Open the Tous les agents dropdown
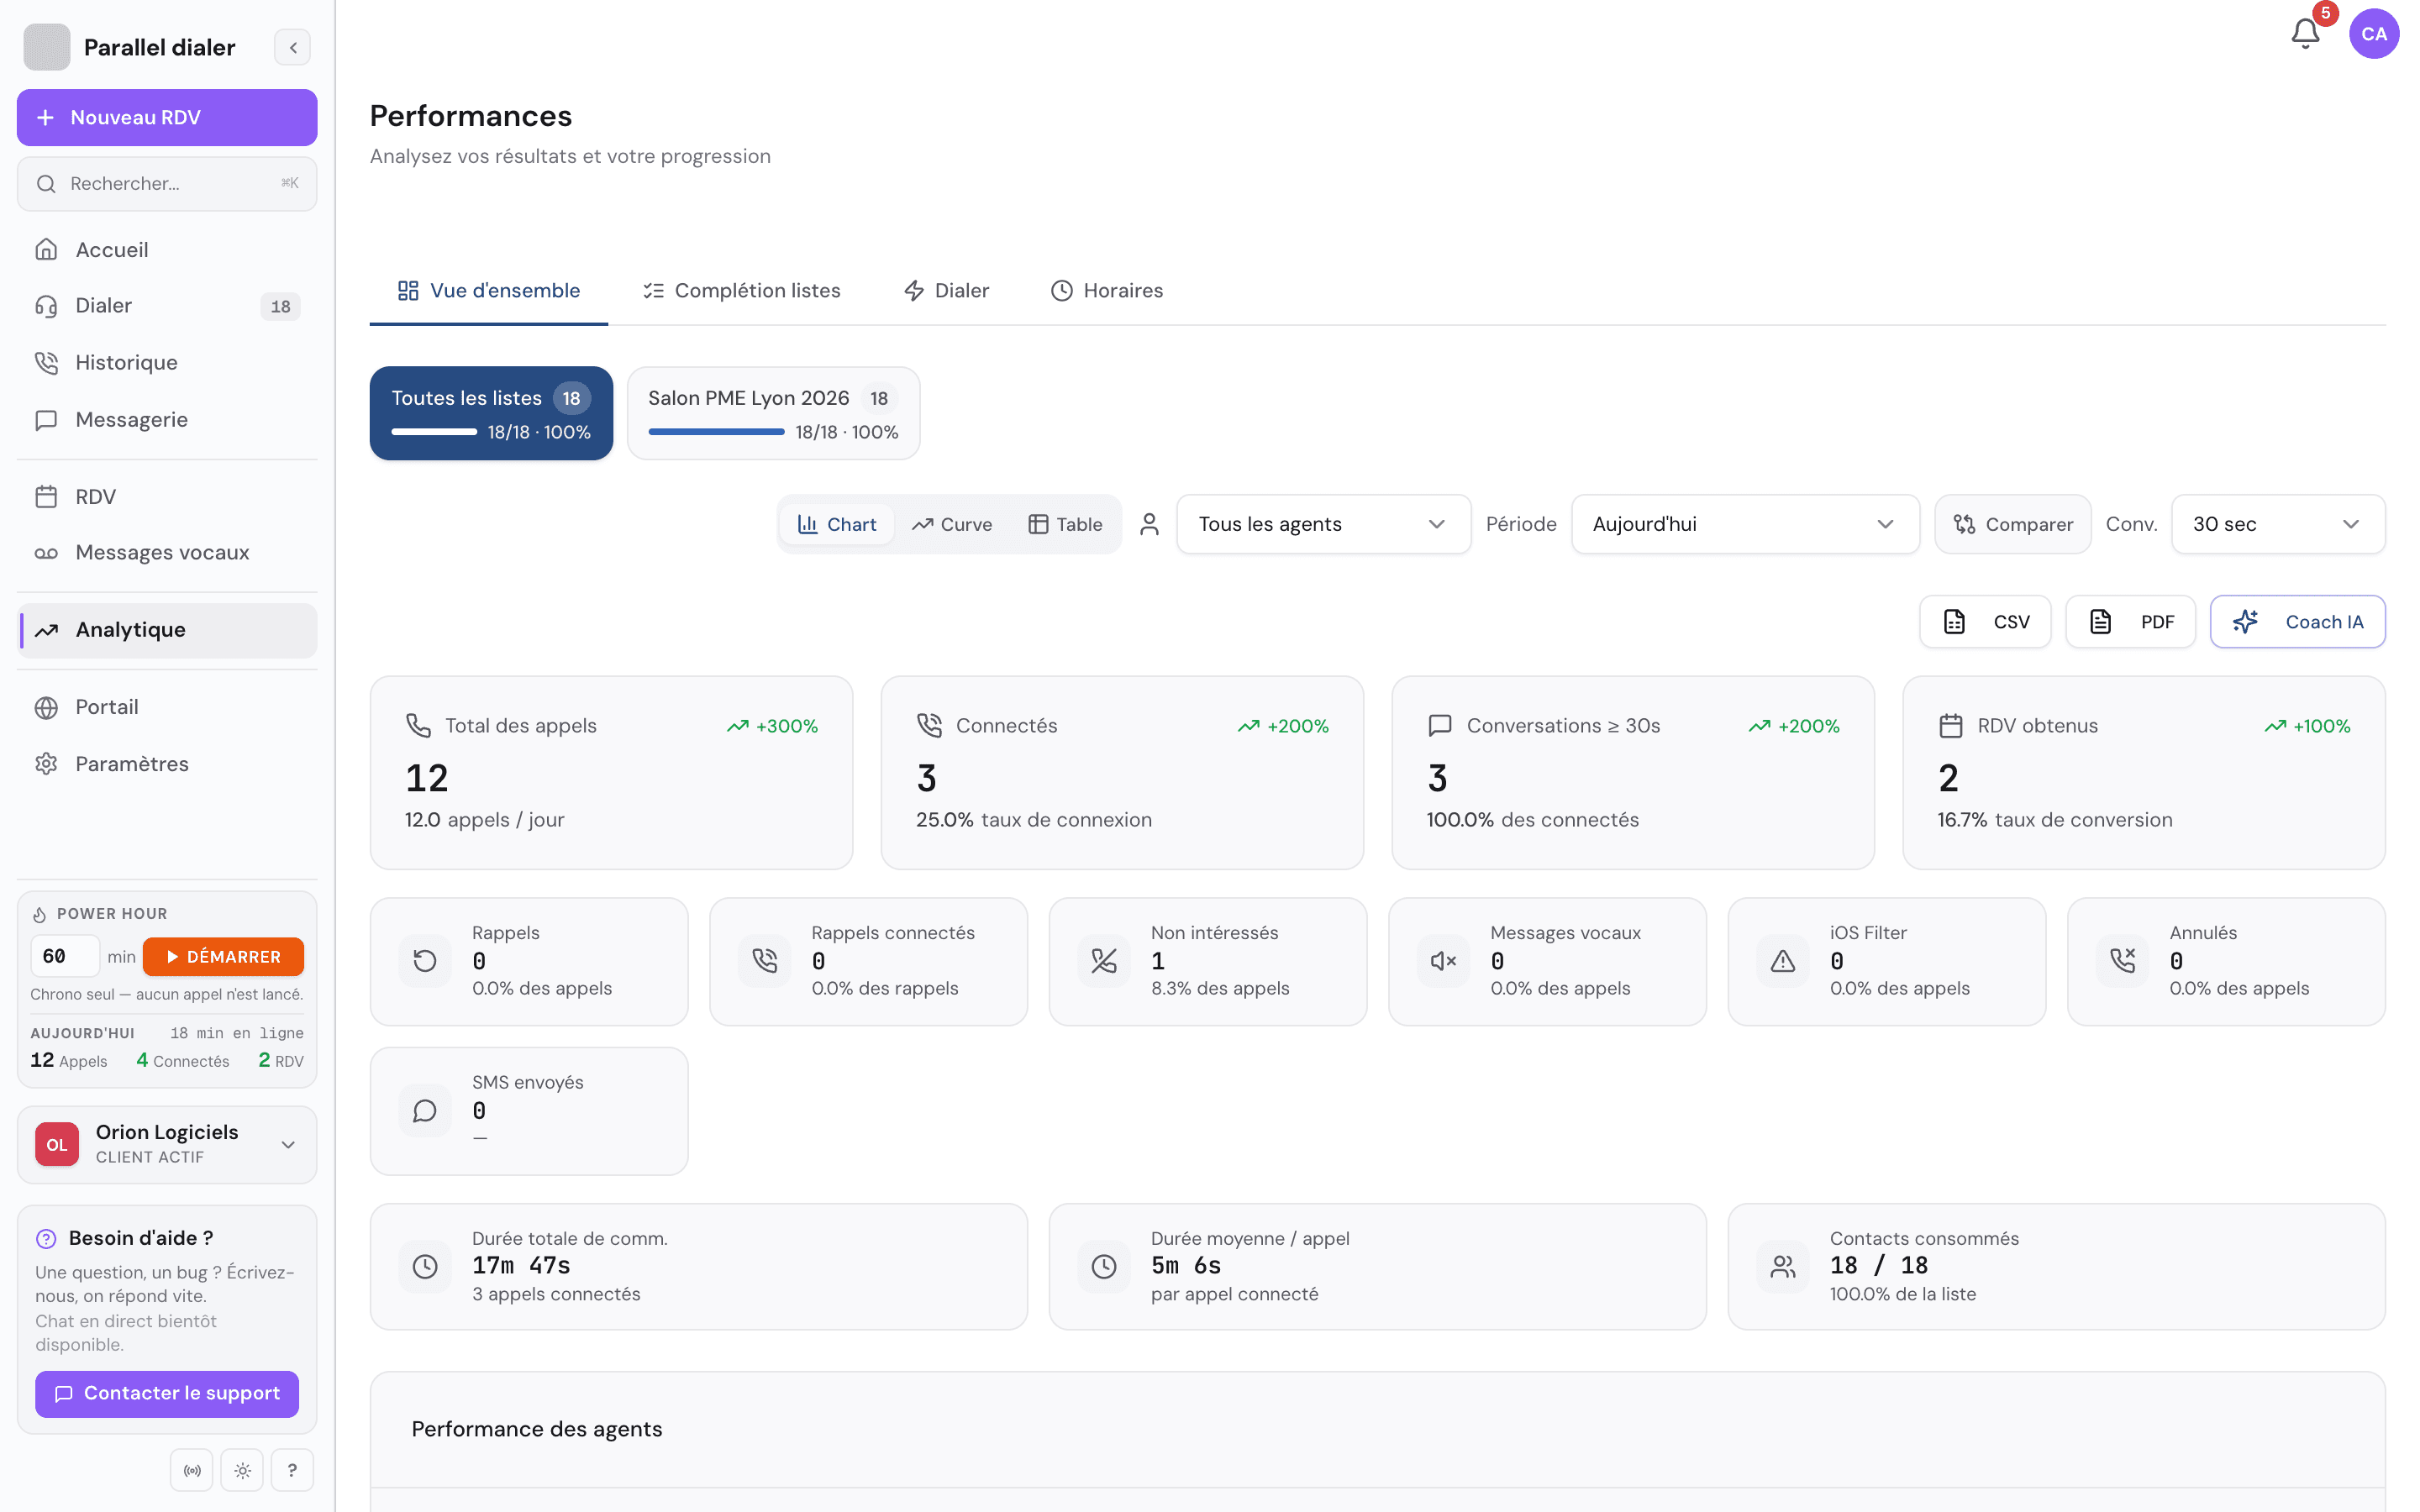Screen dimensions: 2420x1512 point(1323,524)
